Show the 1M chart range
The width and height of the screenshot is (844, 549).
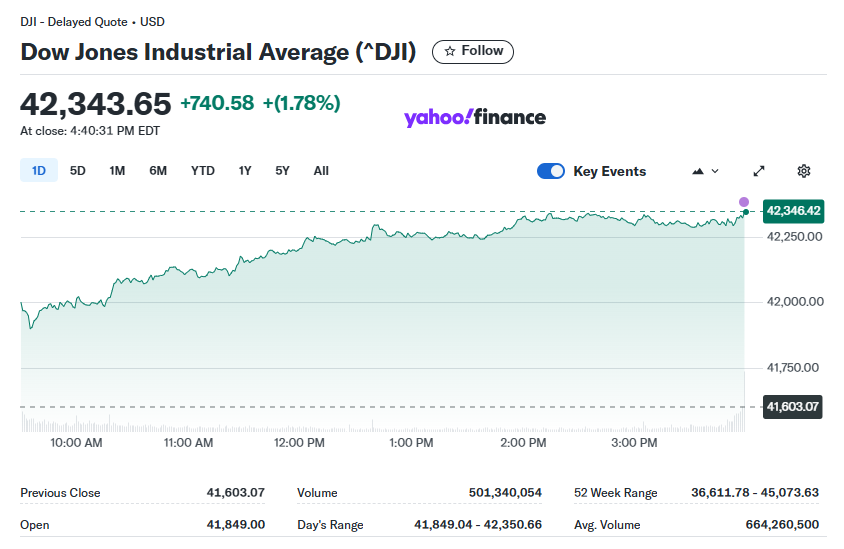(x=117, y=171)
